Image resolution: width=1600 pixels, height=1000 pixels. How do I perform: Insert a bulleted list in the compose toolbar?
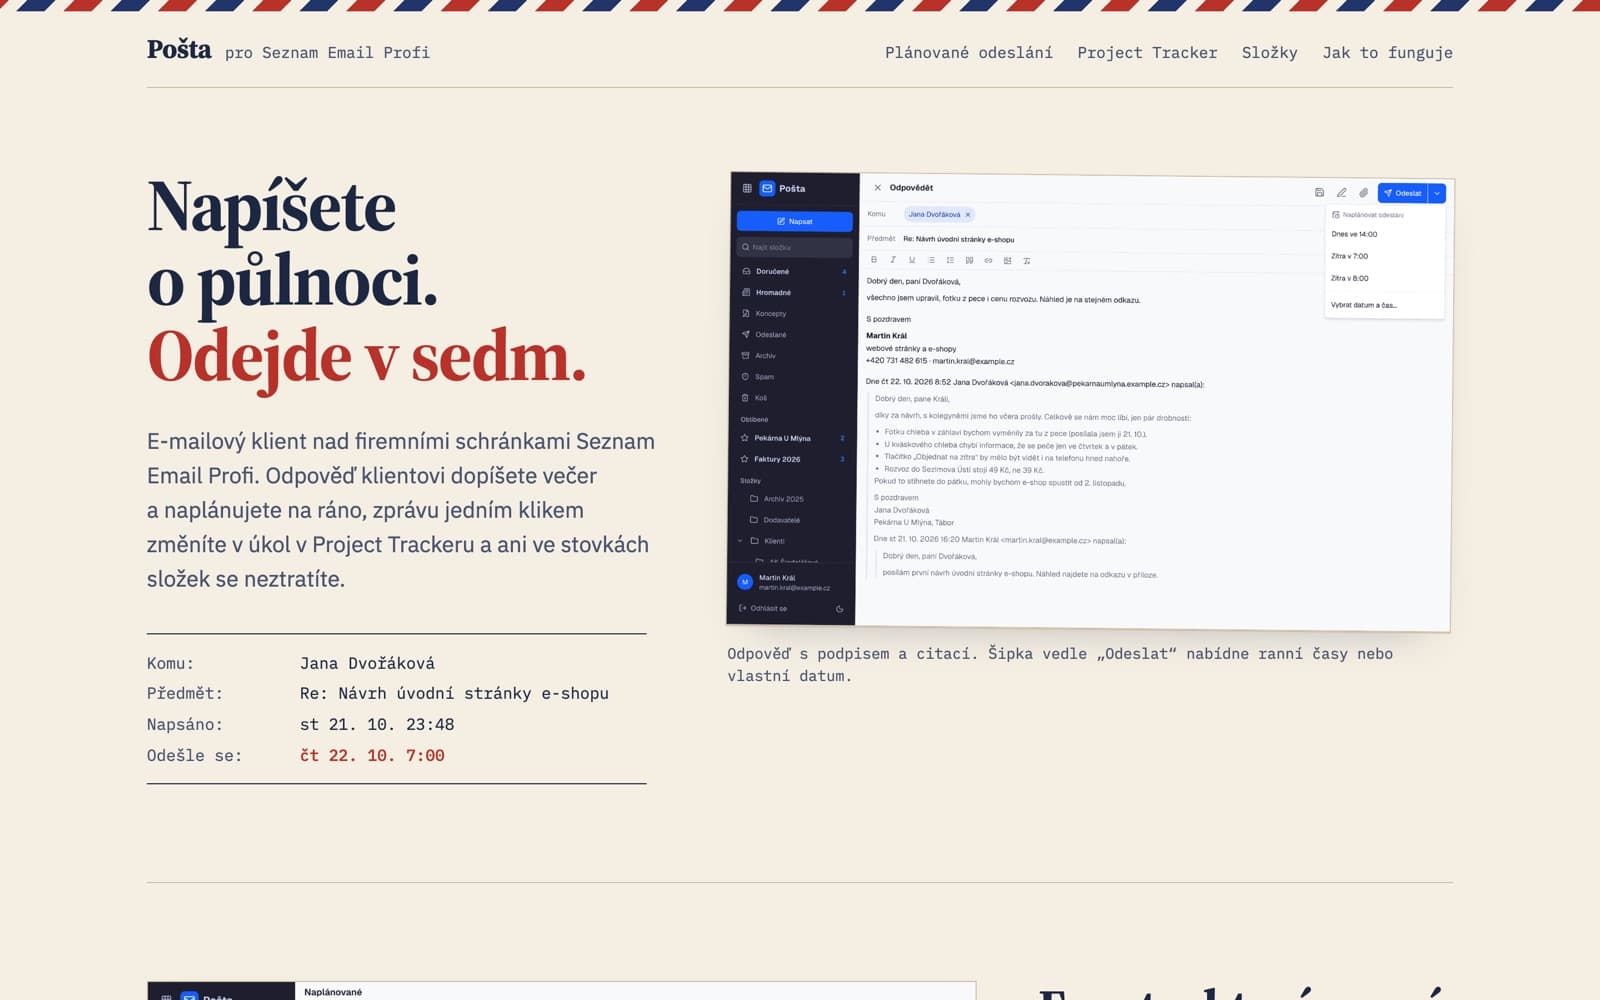pyautogui.click(x=930, y=260)
